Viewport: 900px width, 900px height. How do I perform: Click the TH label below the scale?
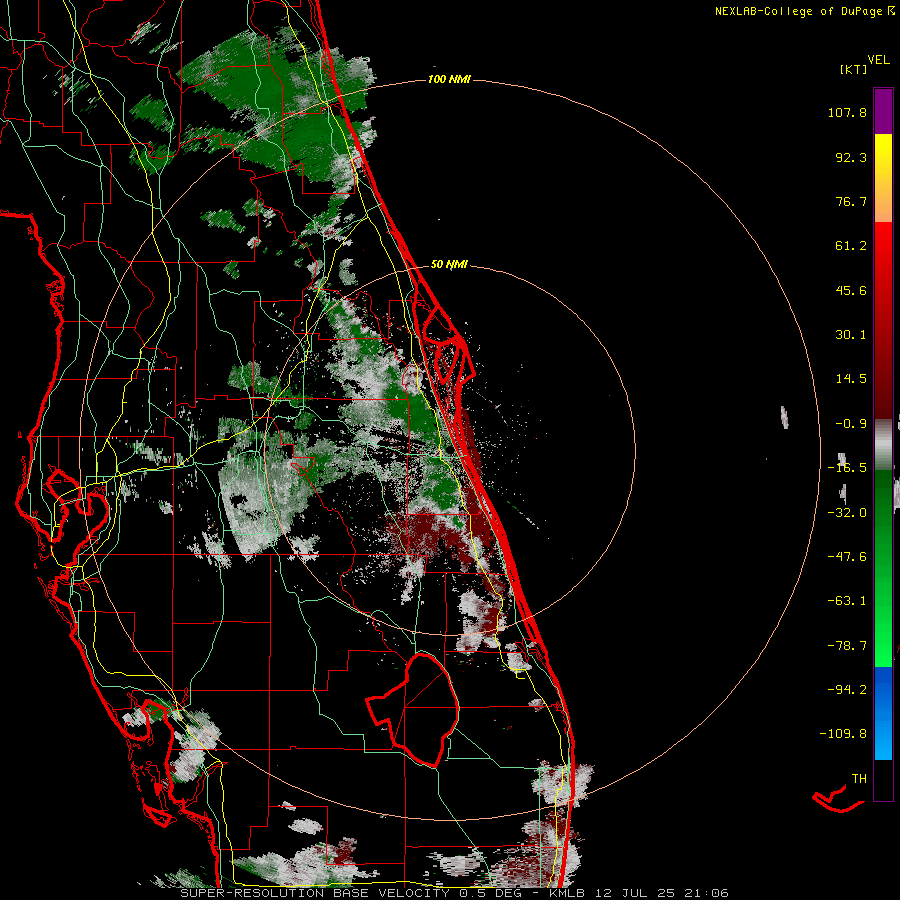coord(859,779)
